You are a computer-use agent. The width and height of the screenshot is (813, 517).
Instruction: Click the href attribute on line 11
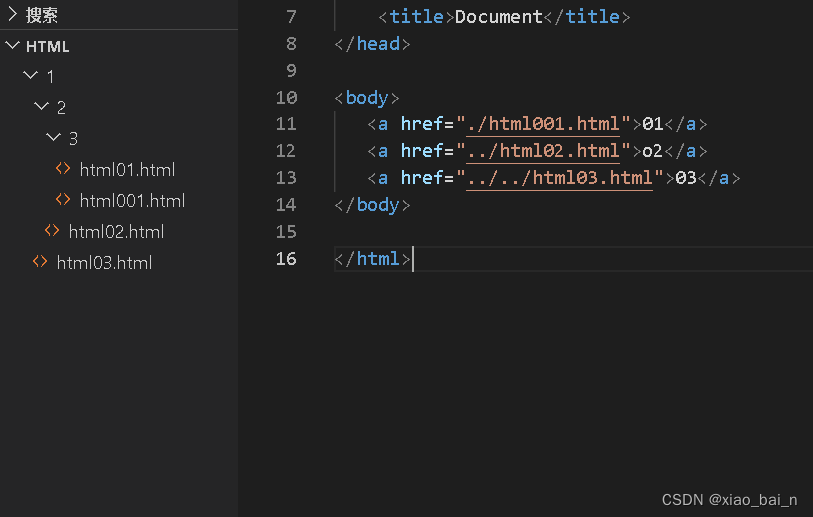click(x=422, y=124)
